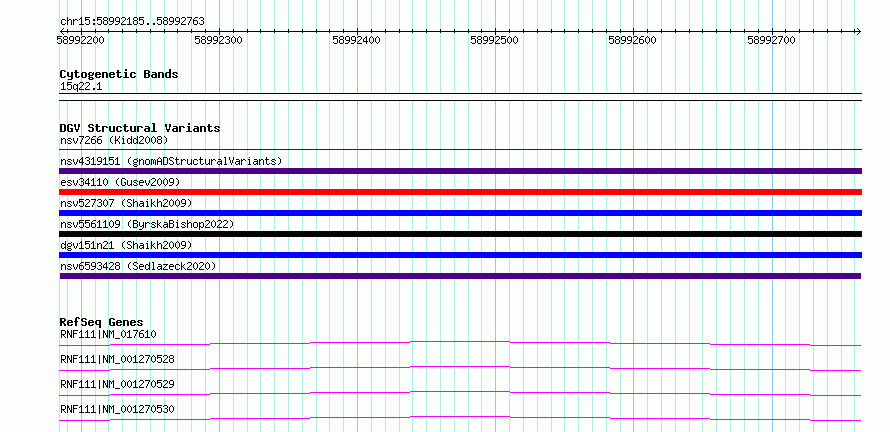The image size is (890, 432).
Task: Click ruler position 58992400
Action: 356,40
